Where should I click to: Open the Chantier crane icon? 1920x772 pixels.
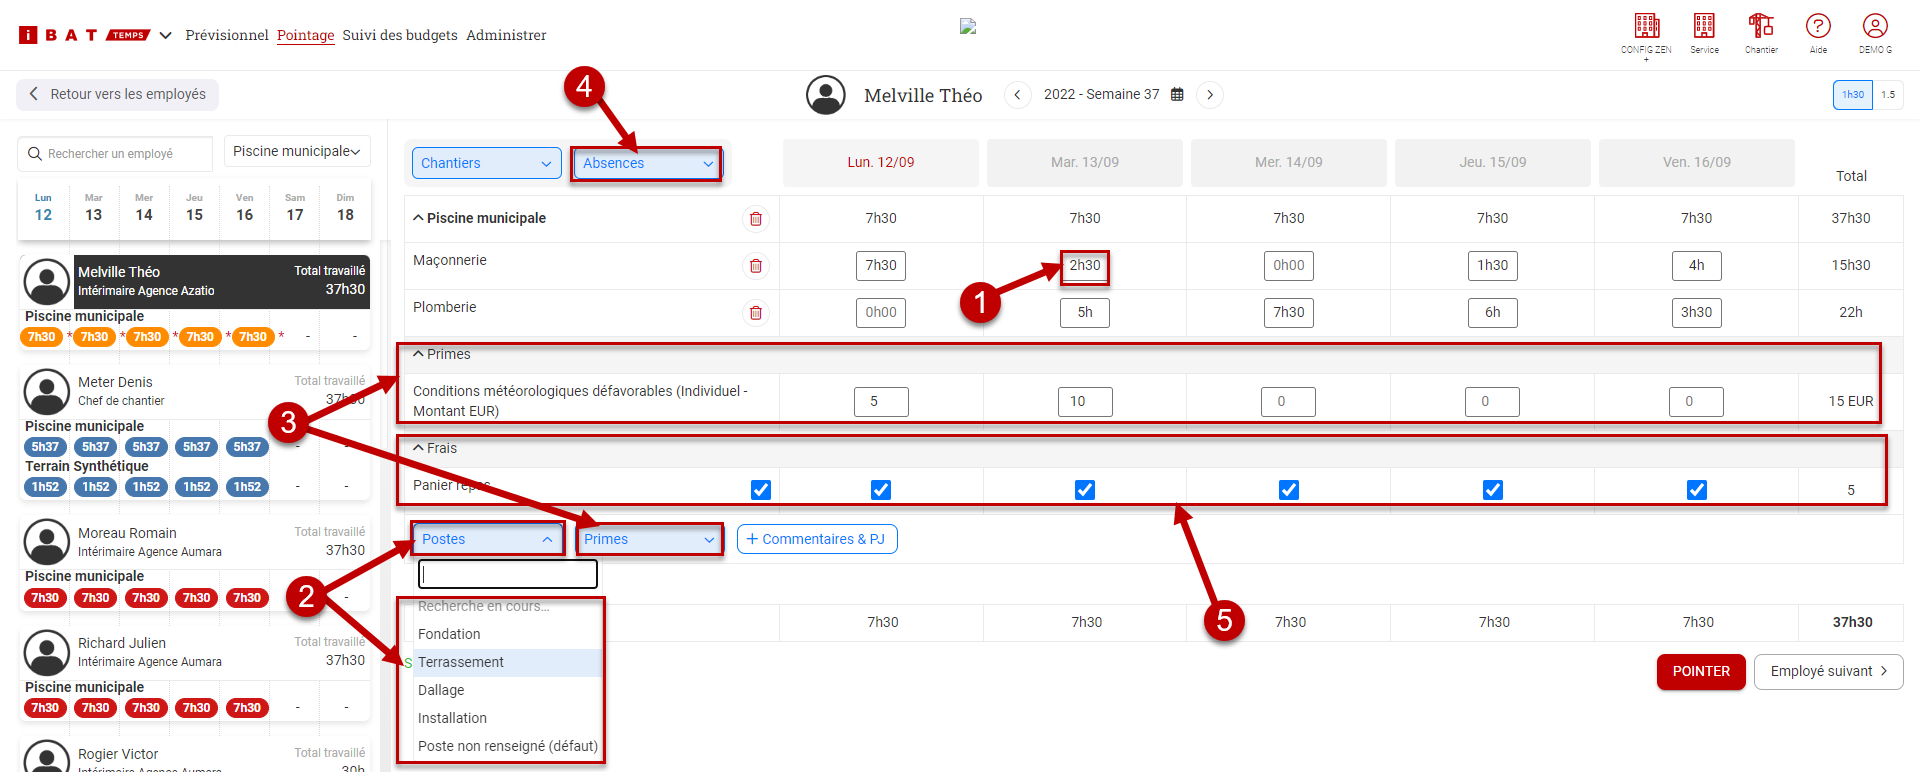pos(1761,27)
